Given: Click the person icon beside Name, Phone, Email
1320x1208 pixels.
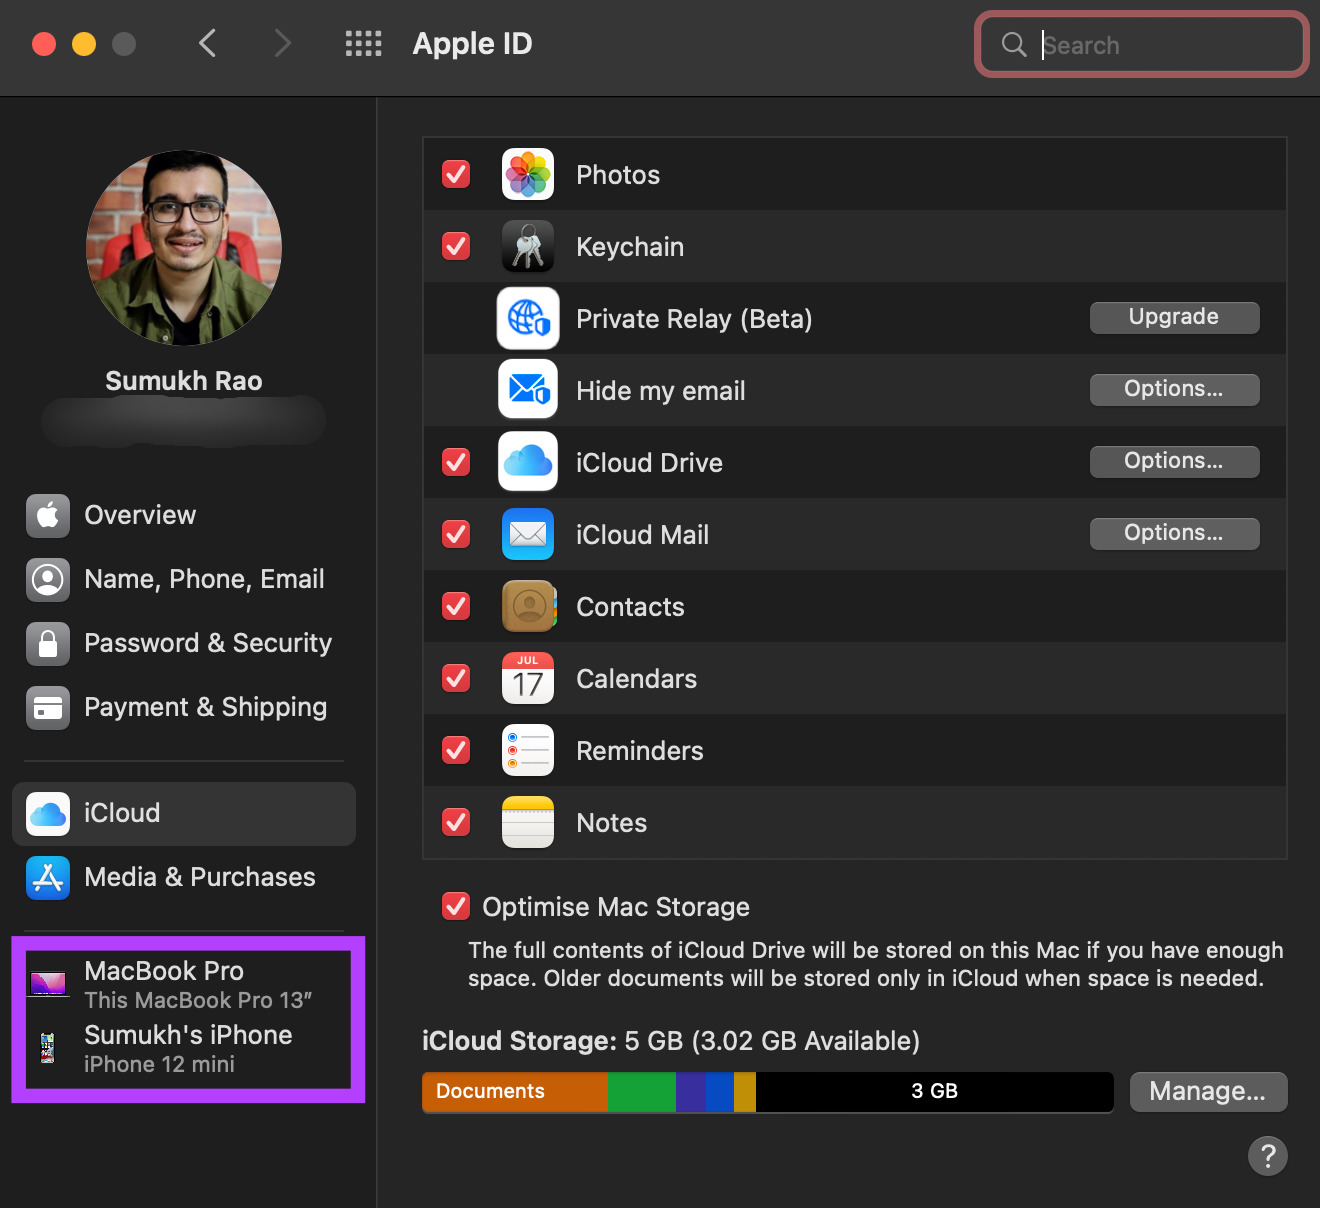Looking at the screenshot, I should click(x=48, y=579).
